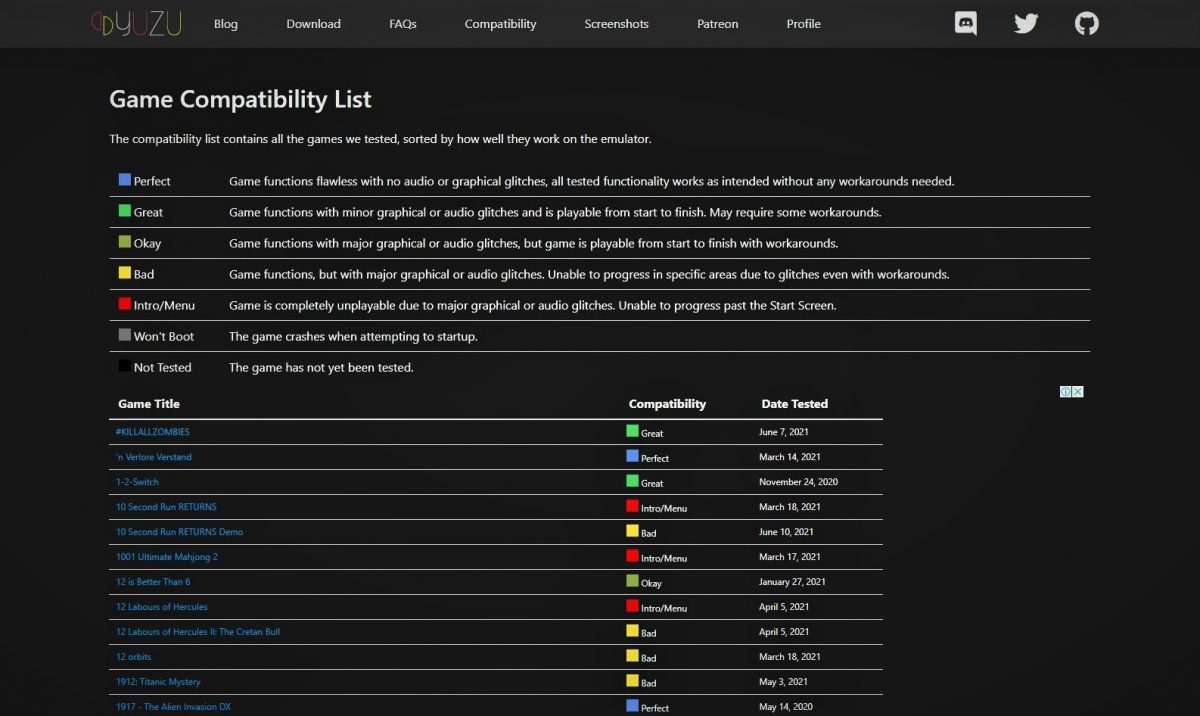The height and width of the screenshot is (716, 1200).
Task: Click Intro/Menu rating for 1001 Ultimate Mahjong 2
Action: [657, 557]
